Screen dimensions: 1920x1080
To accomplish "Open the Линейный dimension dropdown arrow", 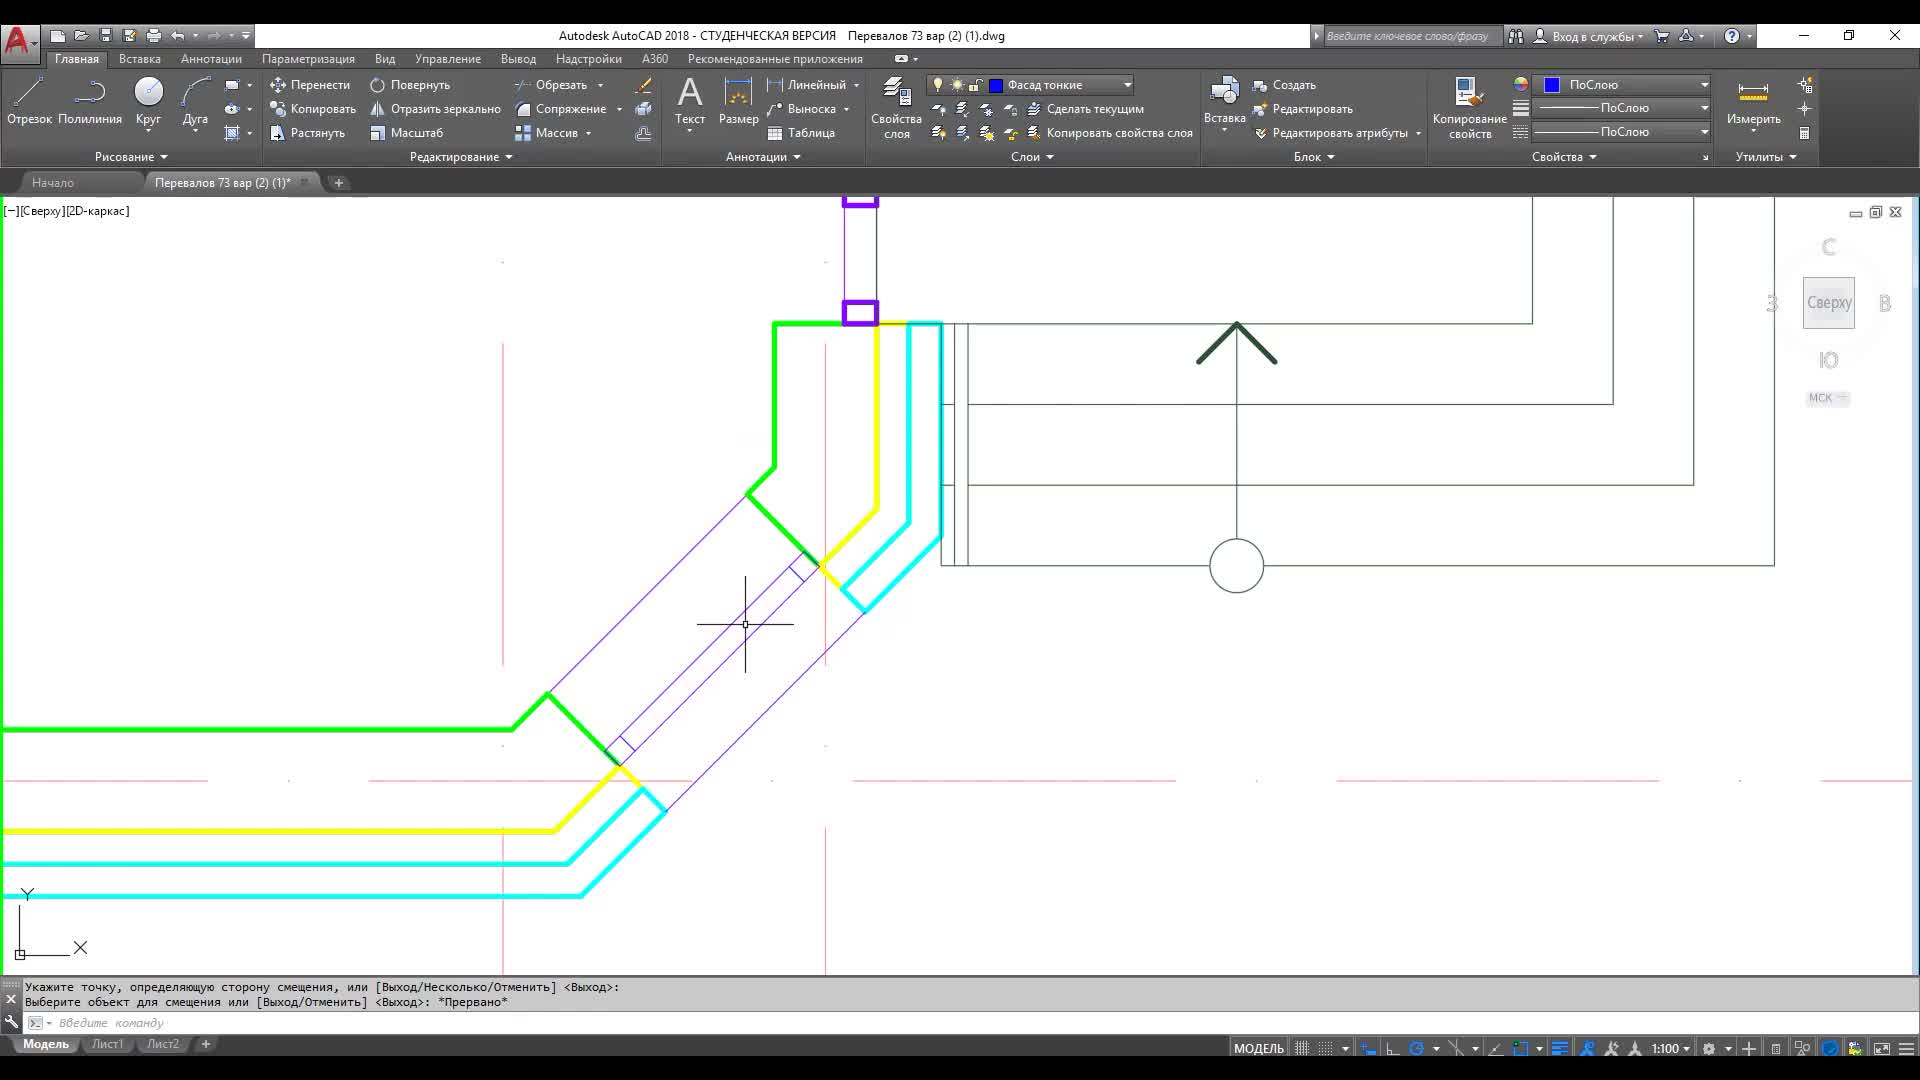I will point(856,85).
